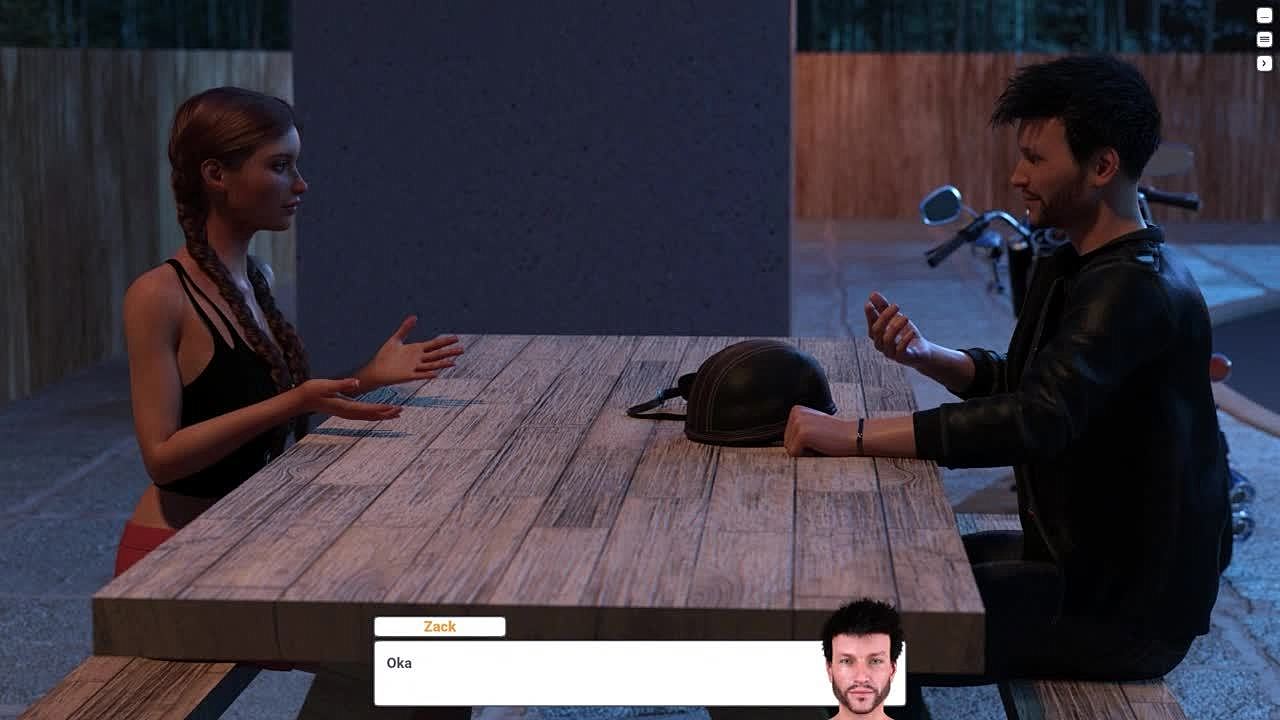Click the right chevron skip icon
Screen dimensions: 1280x720
tap(1264, 63)
